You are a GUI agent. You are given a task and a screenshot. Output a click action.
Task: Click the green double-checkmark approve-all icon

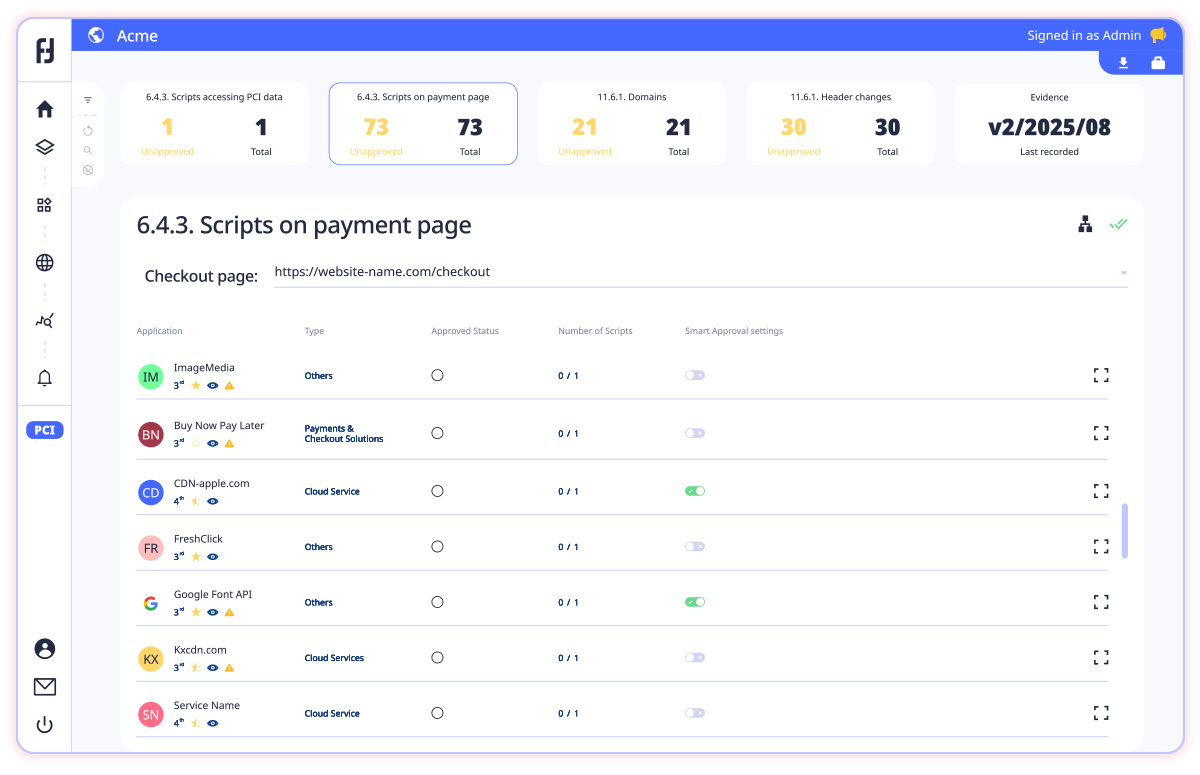(x=1118, y=224)
